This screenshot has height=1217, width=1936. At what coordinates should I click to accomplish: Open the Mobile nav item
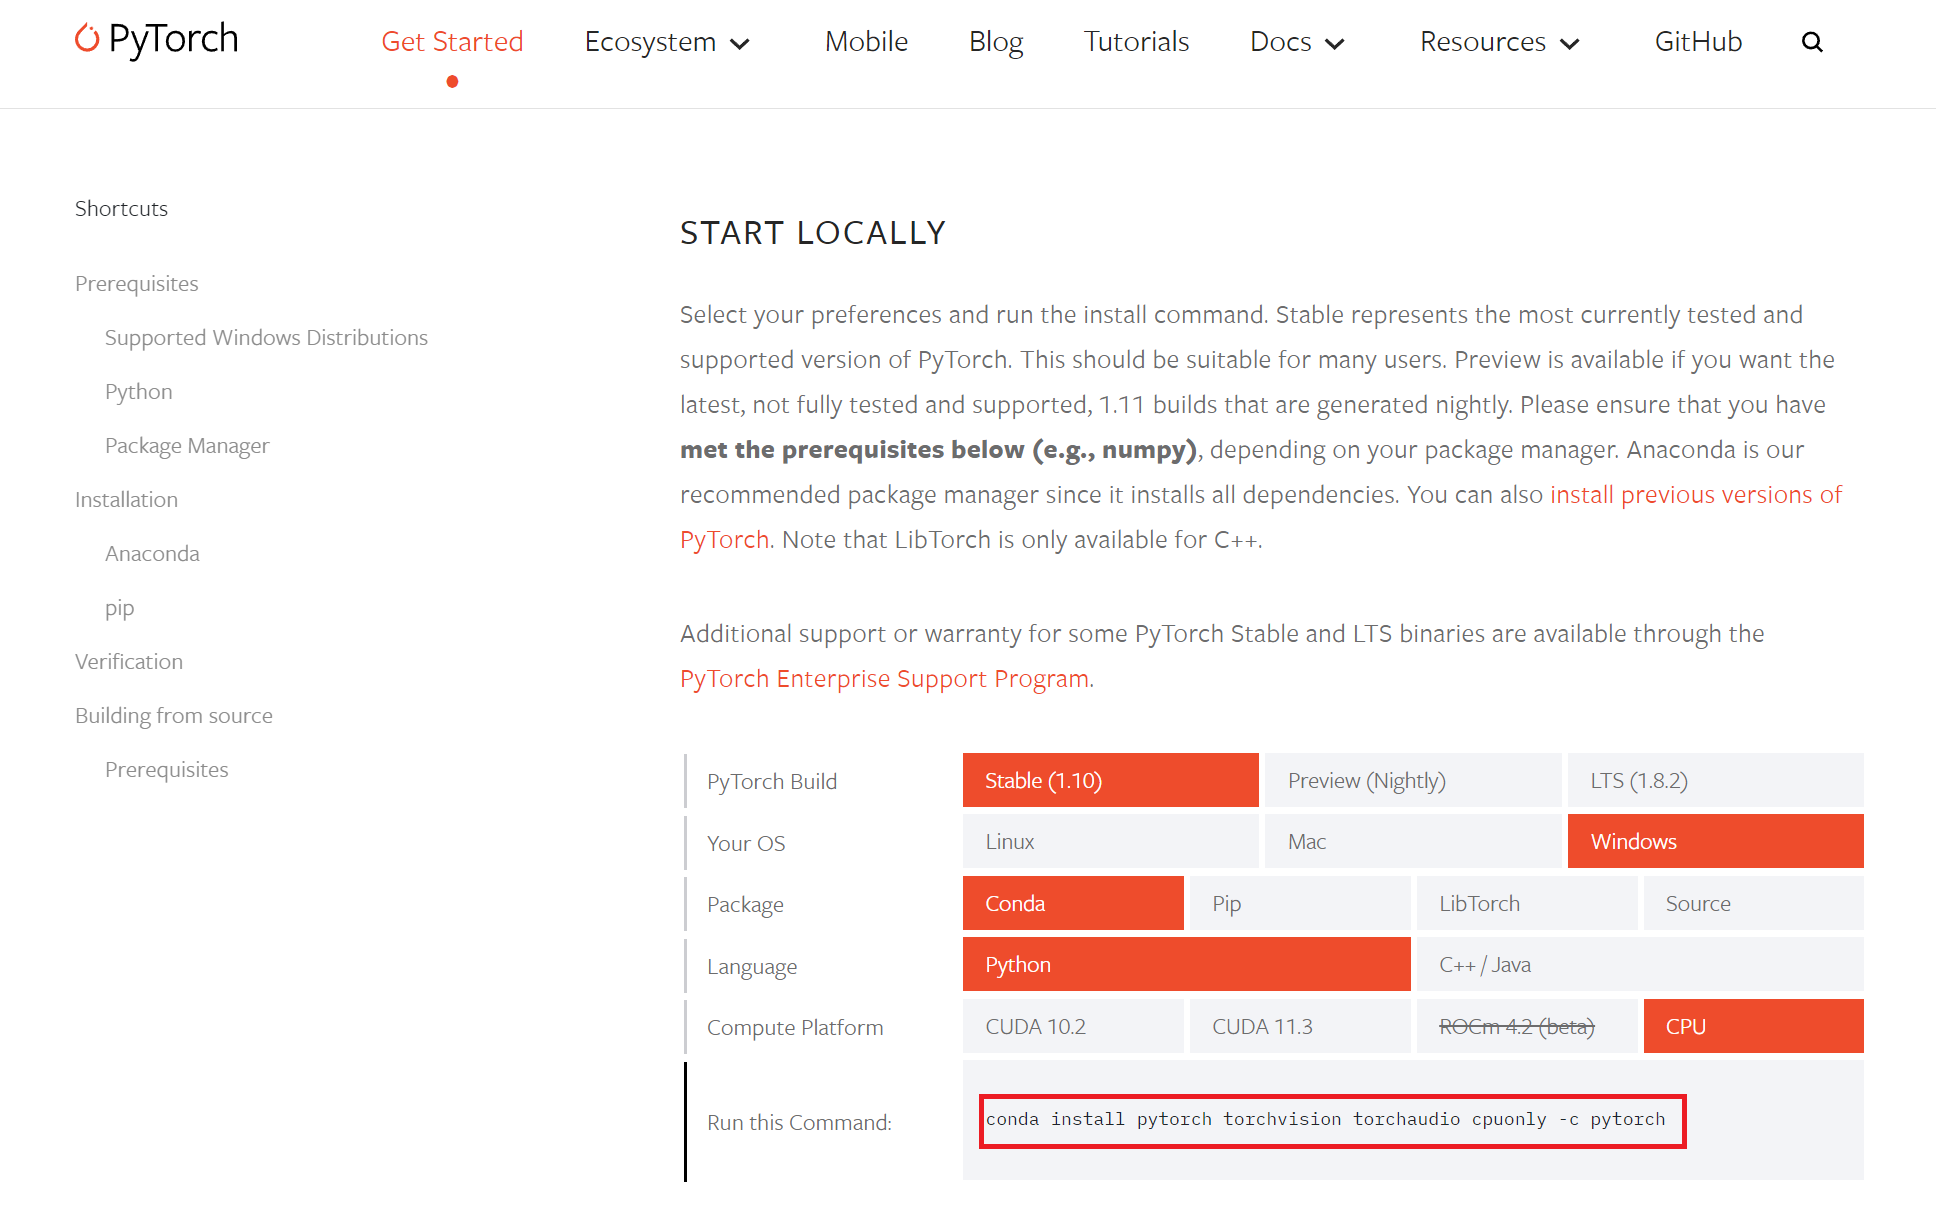(866, 42)
